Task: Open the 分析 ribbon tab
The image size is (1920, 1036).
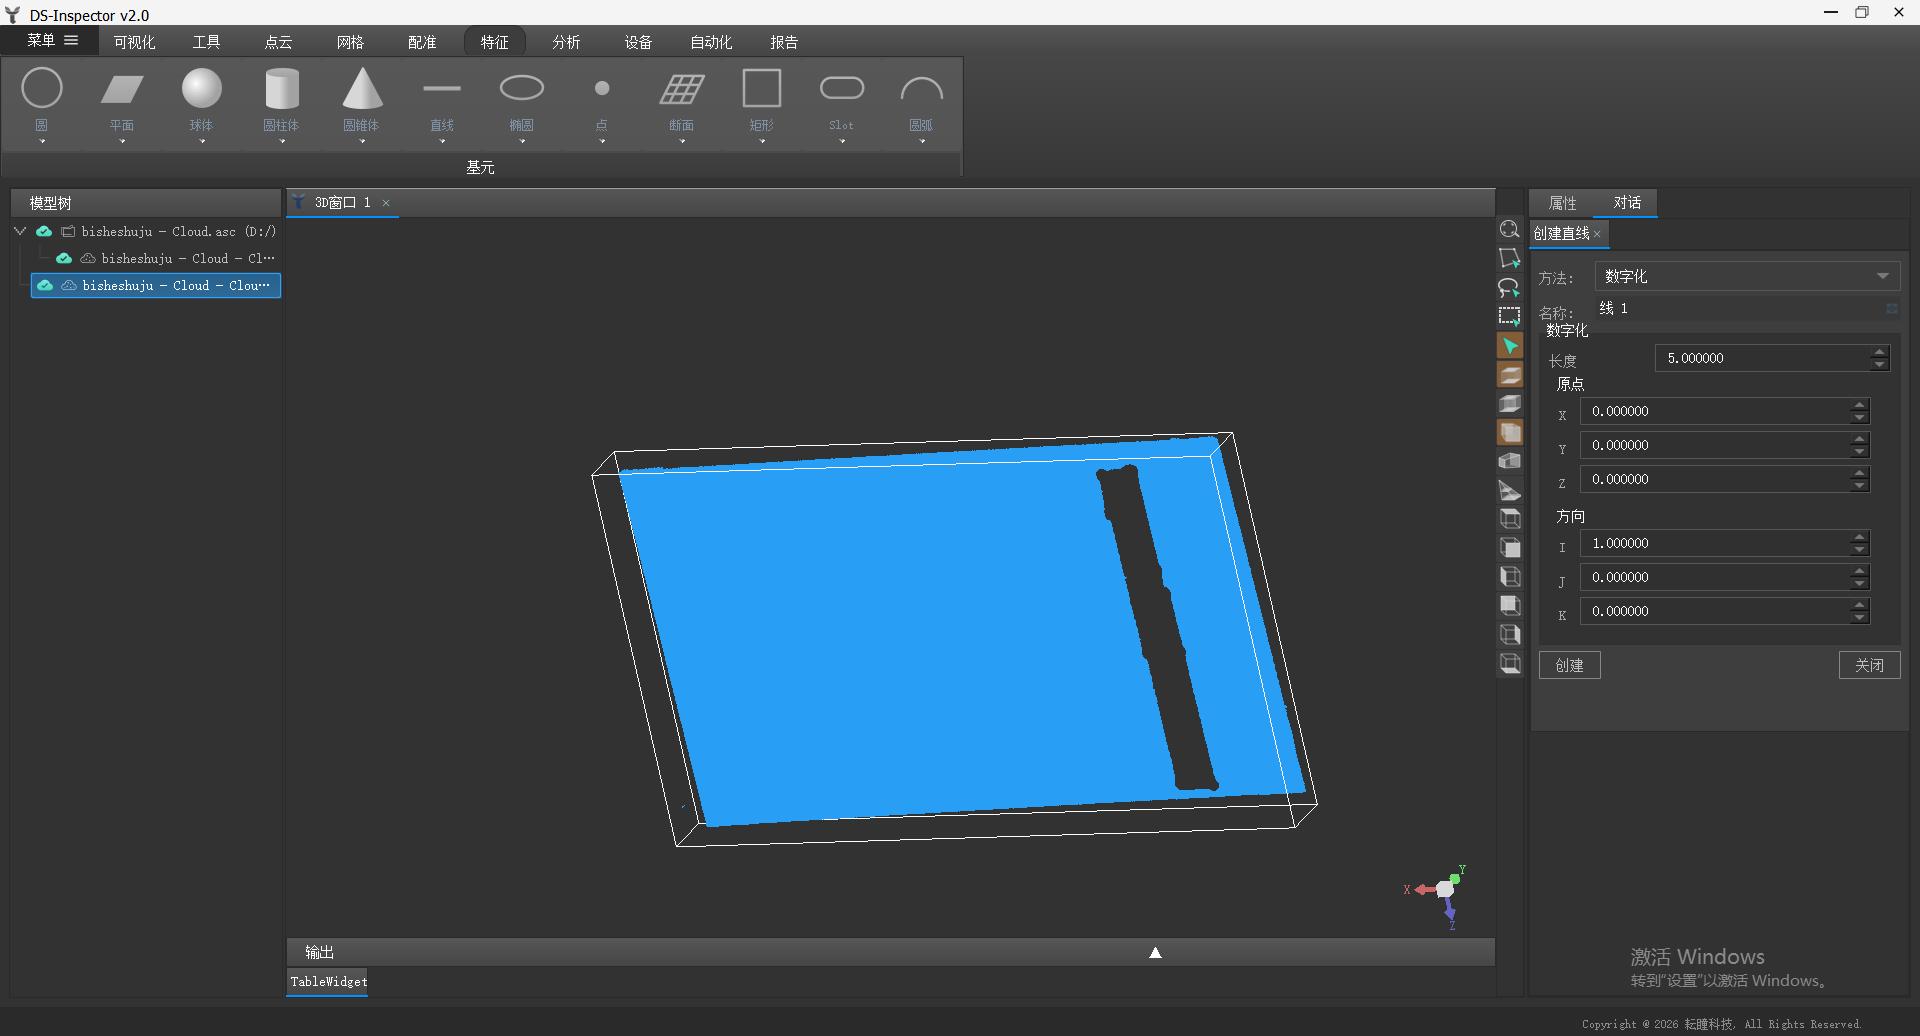Action: 566,42
